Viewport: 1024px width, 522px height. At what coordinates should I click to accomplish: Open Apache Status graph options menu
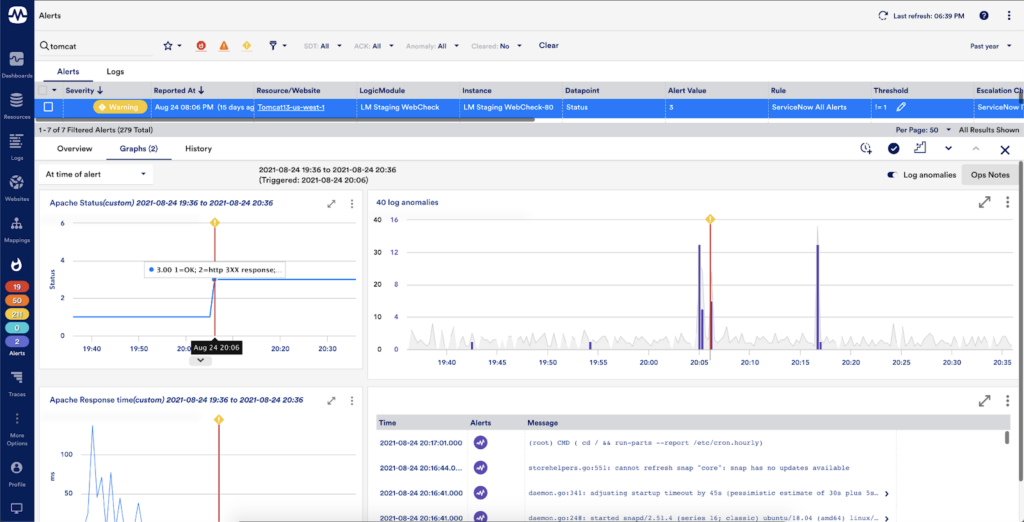(x=352, y=204)
